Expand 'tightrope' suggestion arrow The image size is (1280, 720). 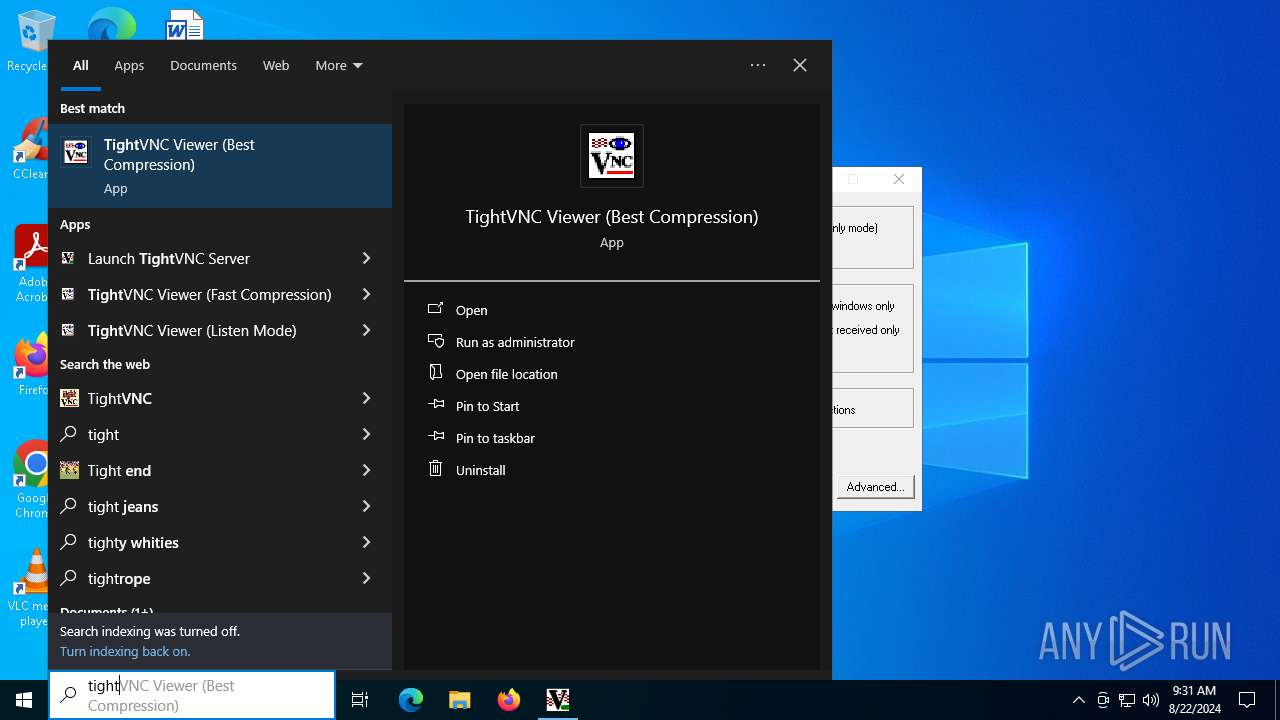pyautogui.click(x=366, y=578)
